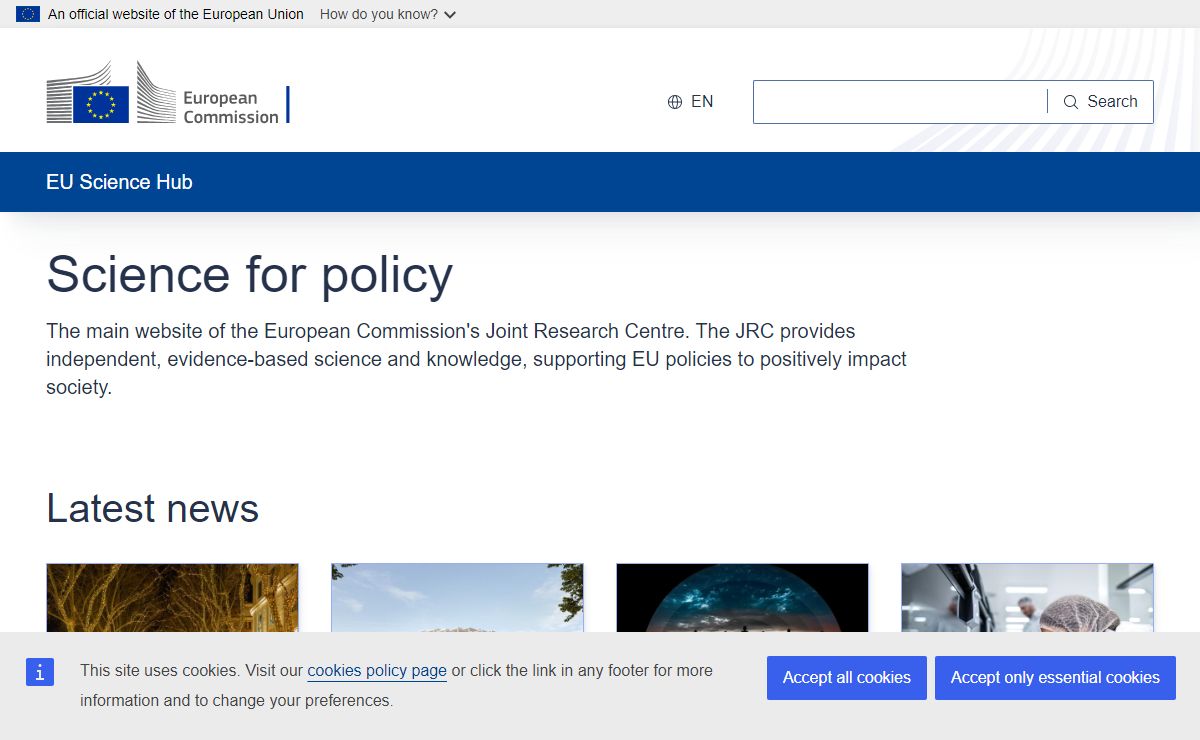Accept only essential cookies
Image resolution: width=1200 pixels, height=740 pixels.
(x=1055, y=678)
